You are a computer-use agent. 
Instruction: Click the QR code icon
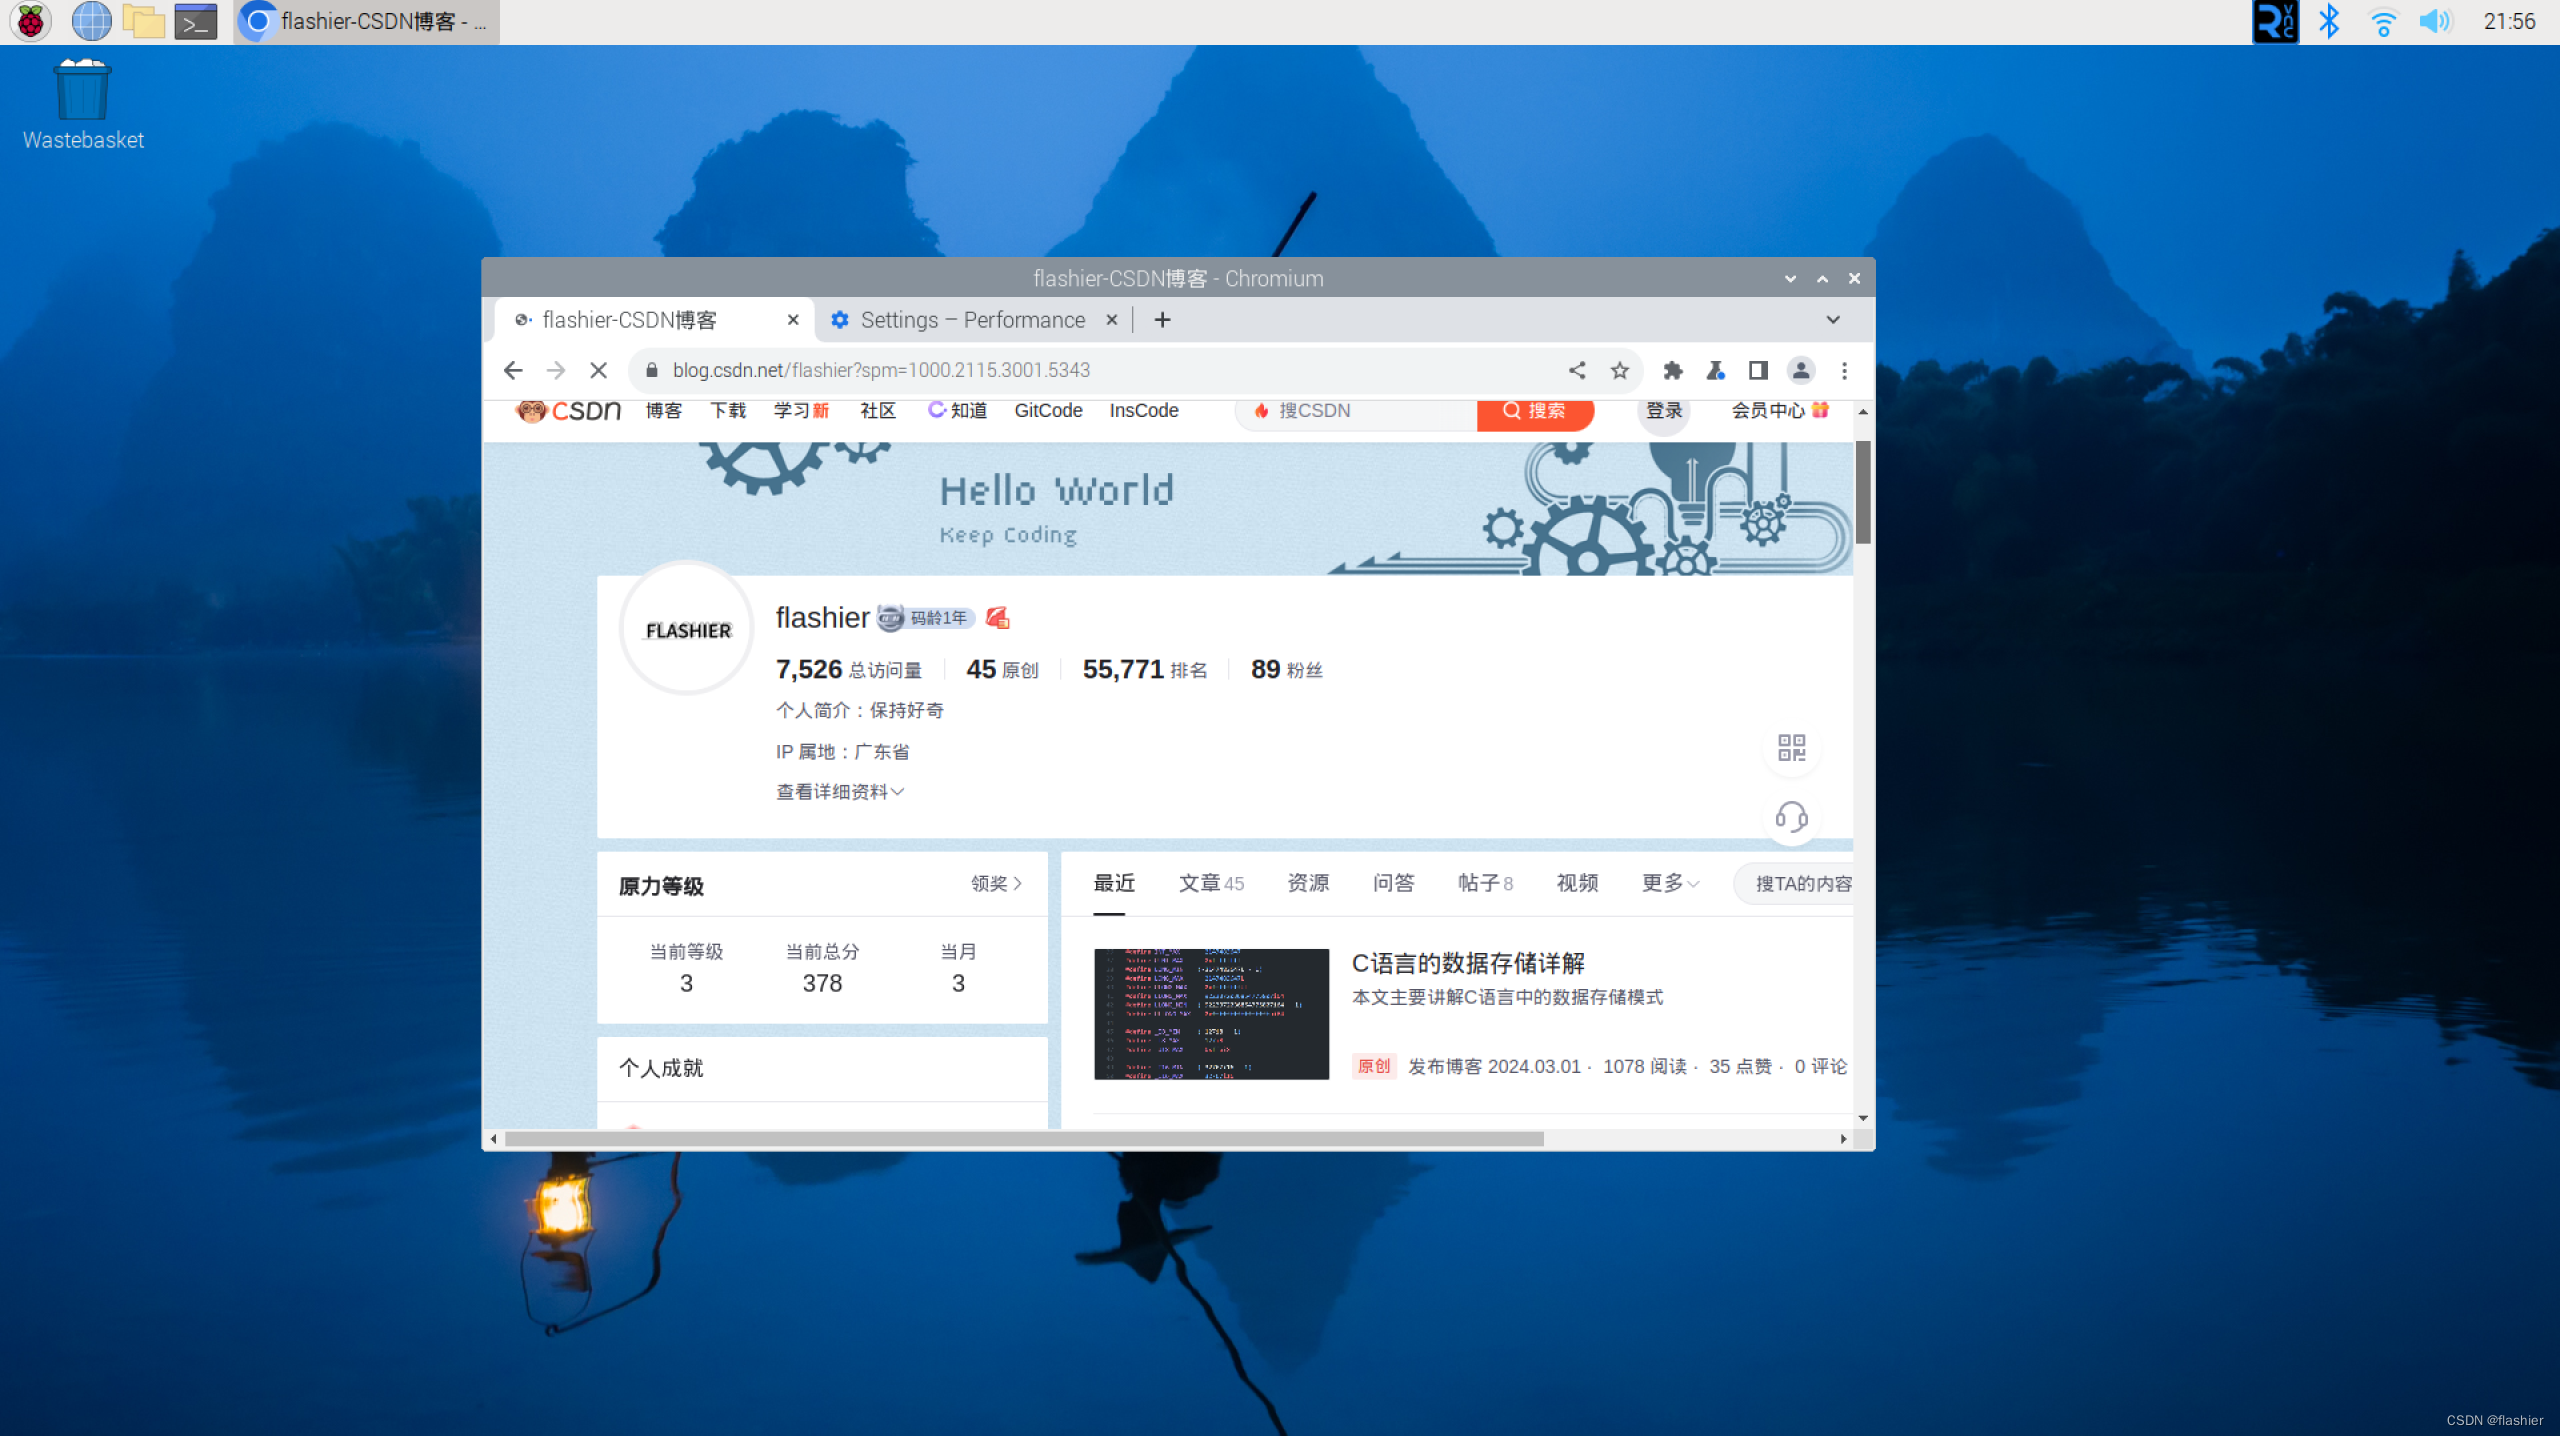(1791, 747)
